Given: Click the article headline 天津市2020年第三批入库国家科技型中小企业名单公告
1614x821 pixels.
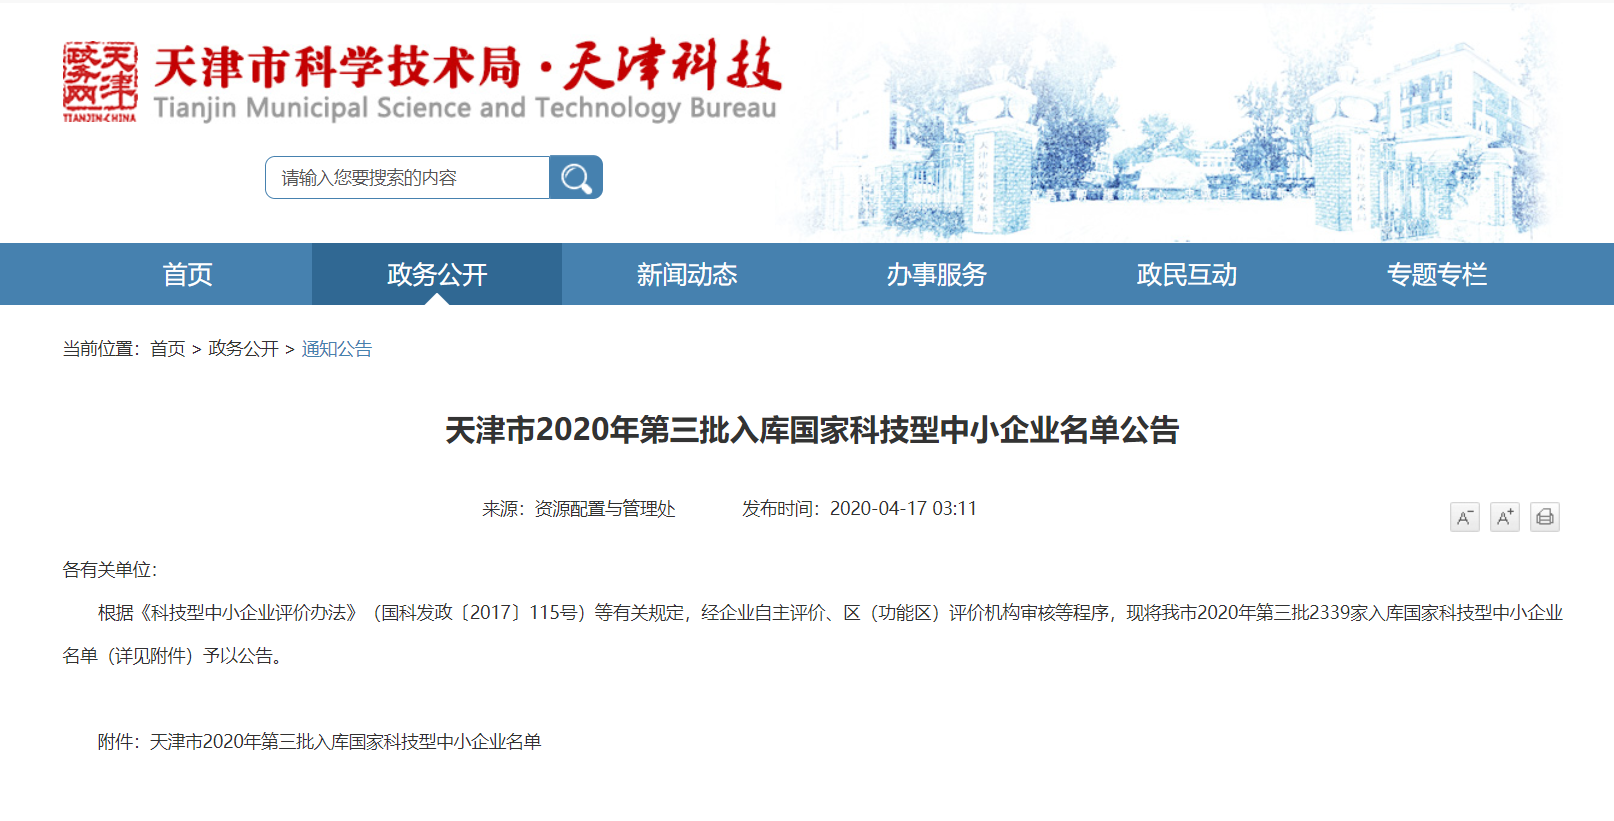Looking at the screenshot, I should (x=812, y=430).
